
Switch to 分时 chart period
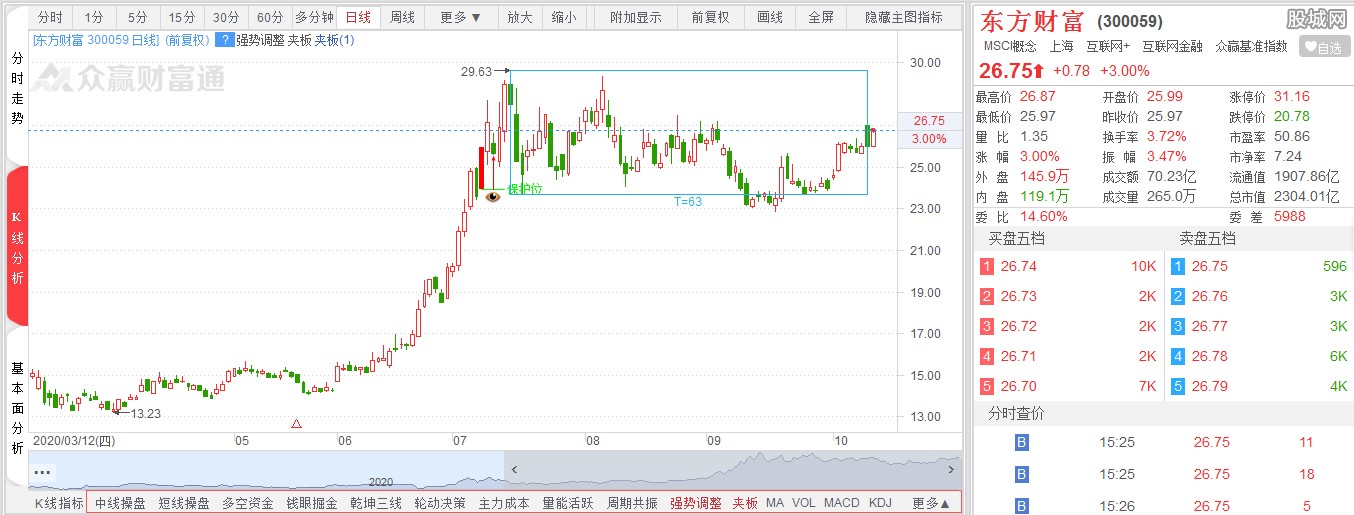tap(49, 17)
